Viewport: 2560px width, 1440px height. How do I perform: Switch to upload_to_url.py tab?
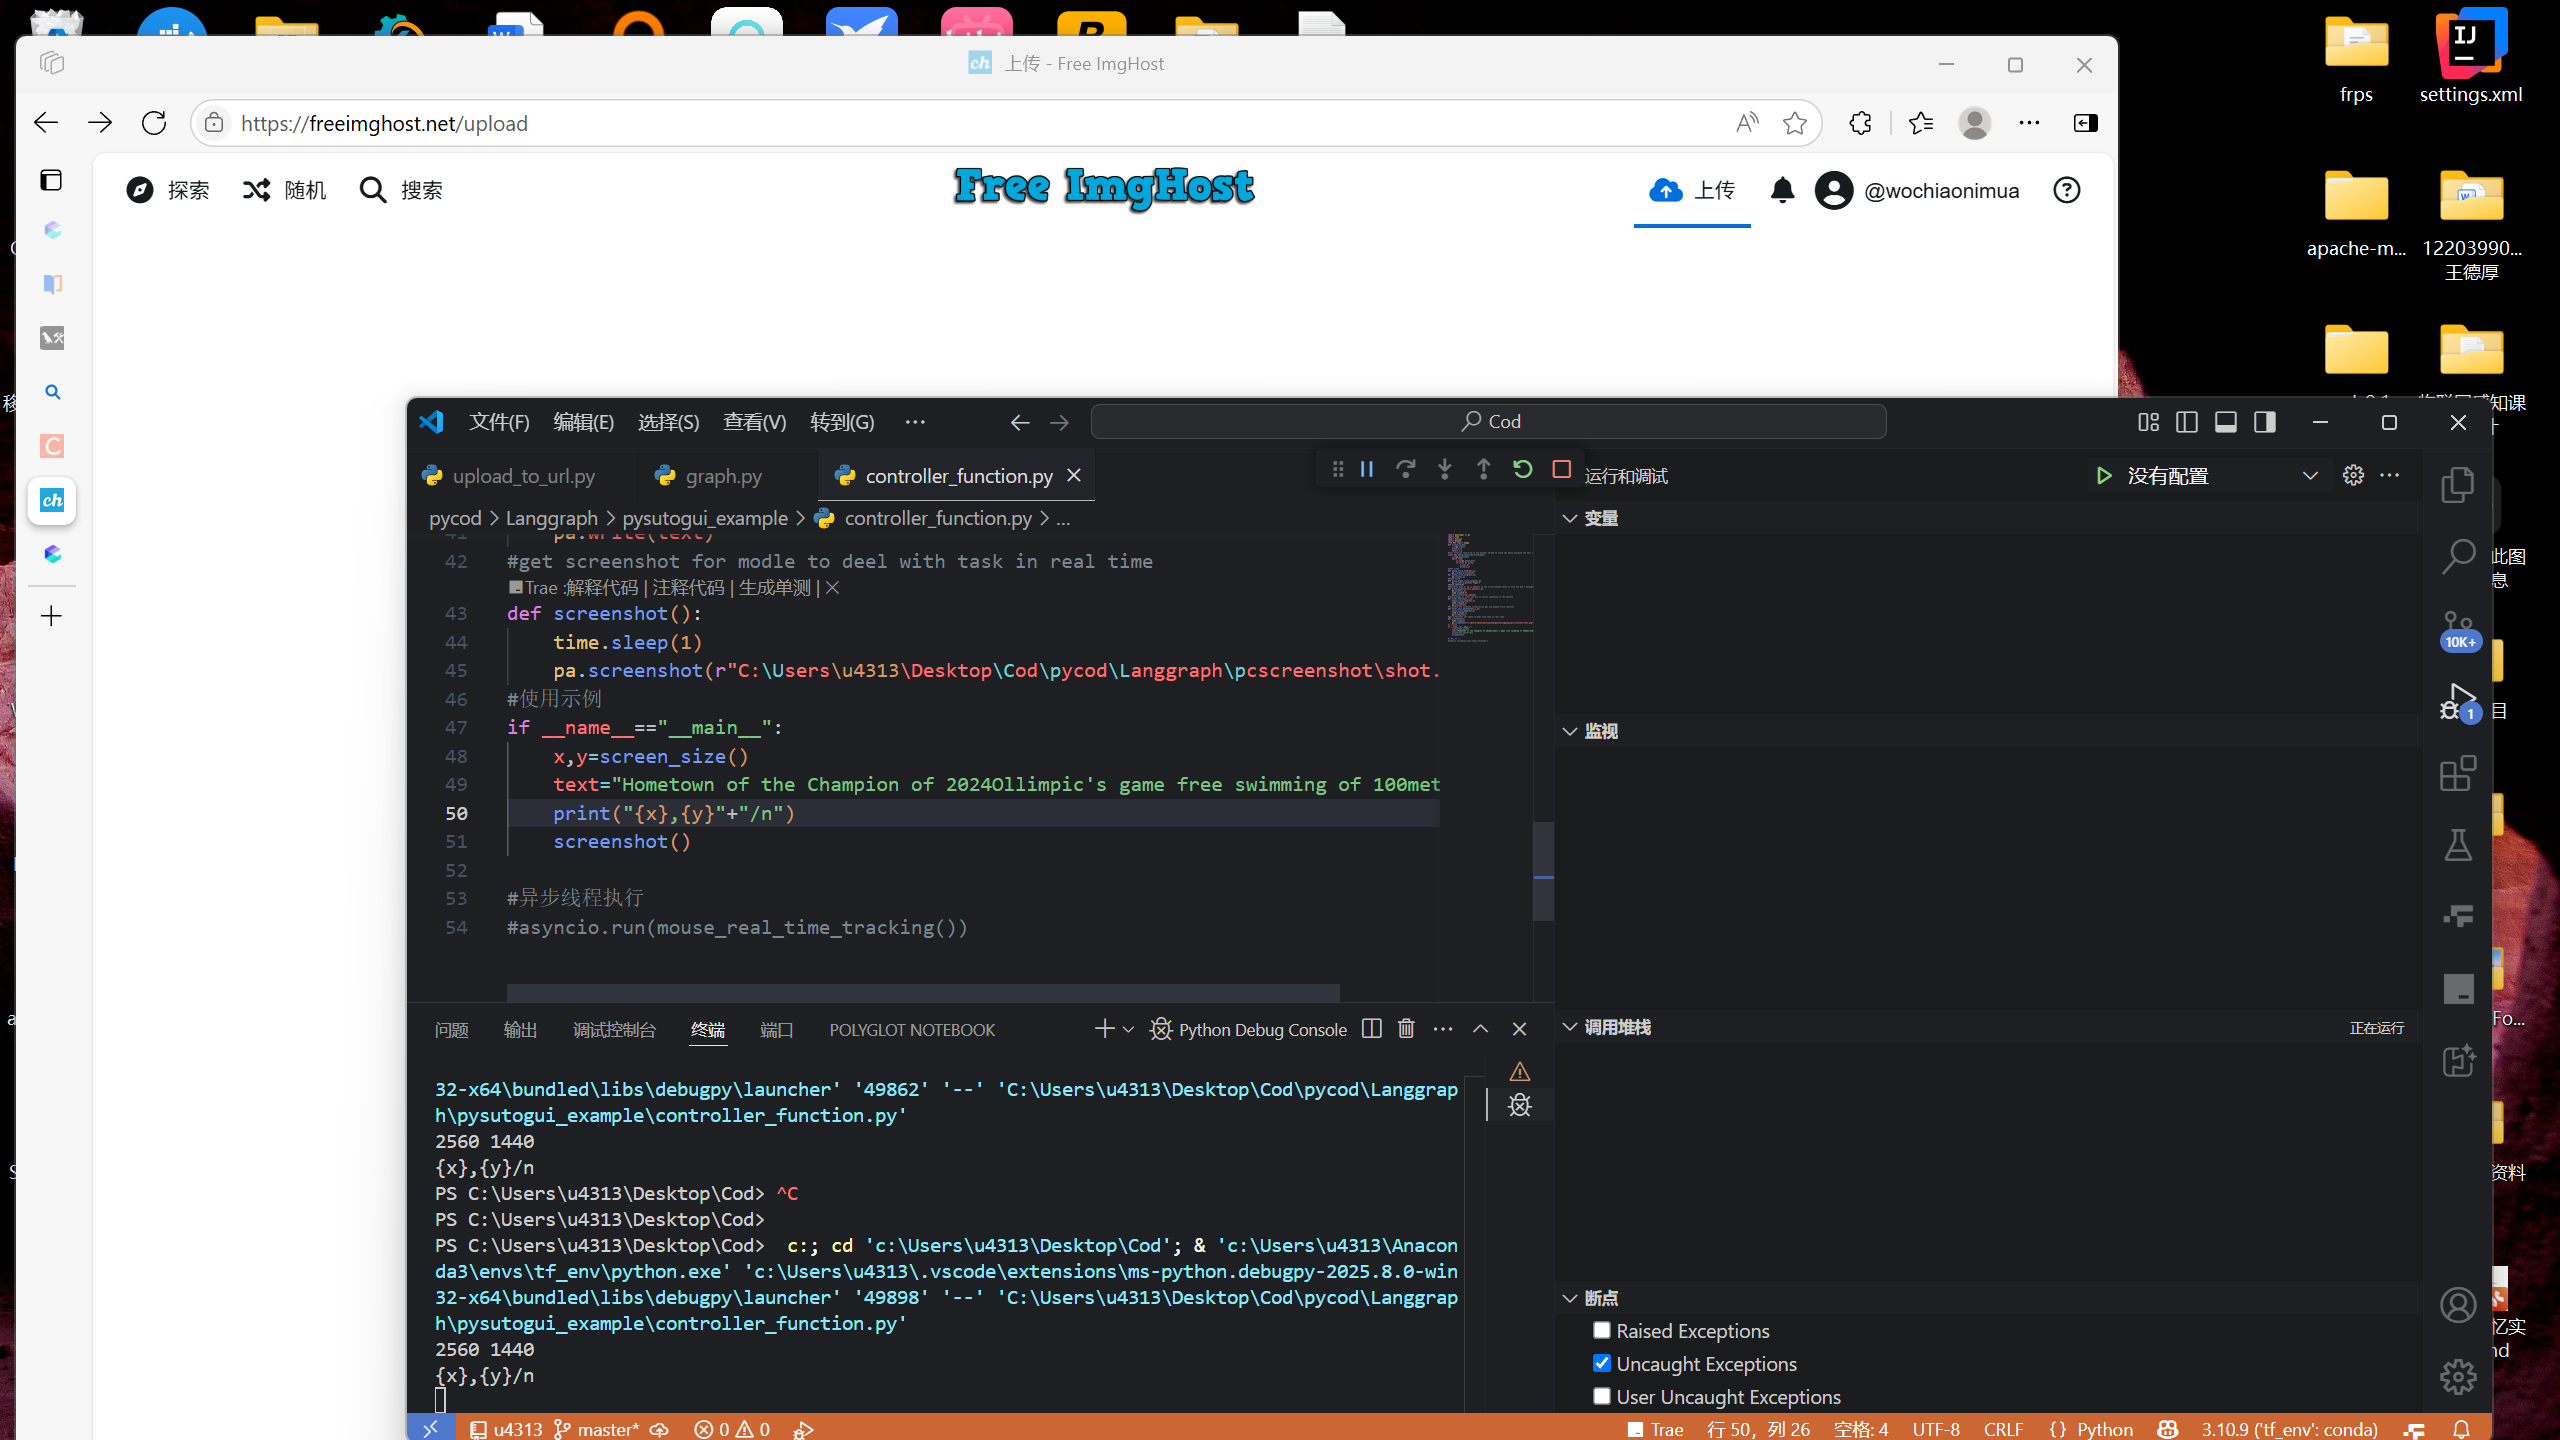pos(524,476)
